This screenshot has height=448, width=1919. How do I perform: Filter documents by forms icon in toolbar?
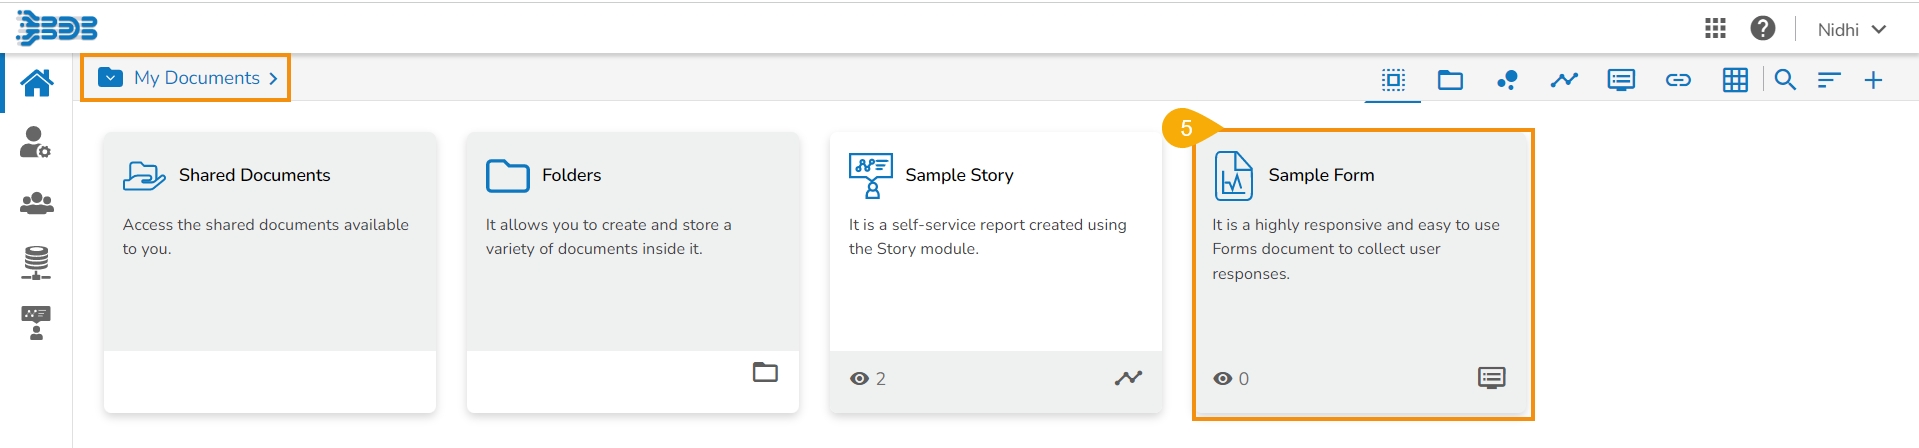pos(1621,80)
